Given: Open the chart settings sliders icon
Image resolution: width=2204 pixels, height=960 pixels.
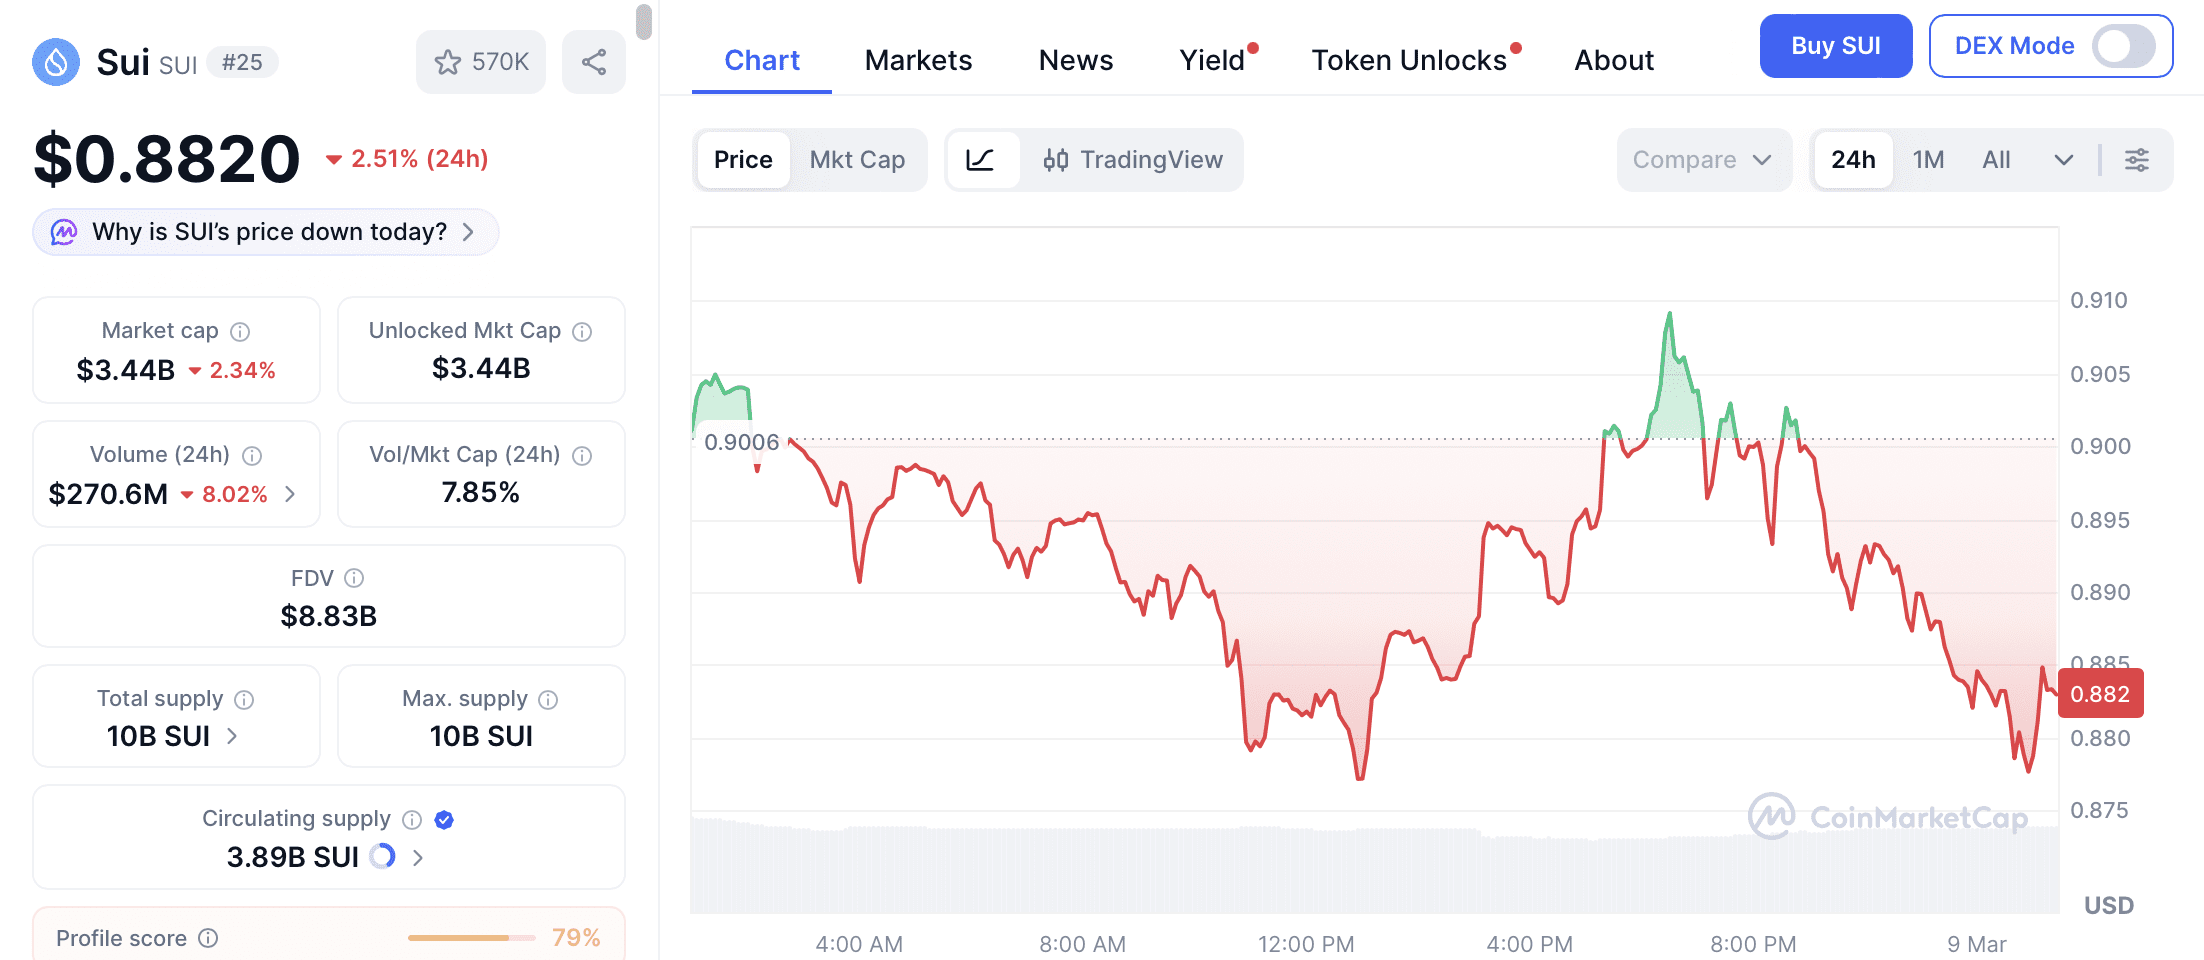Looking at the screenshot, I should pyautogui.click(x=2137, y=160).
